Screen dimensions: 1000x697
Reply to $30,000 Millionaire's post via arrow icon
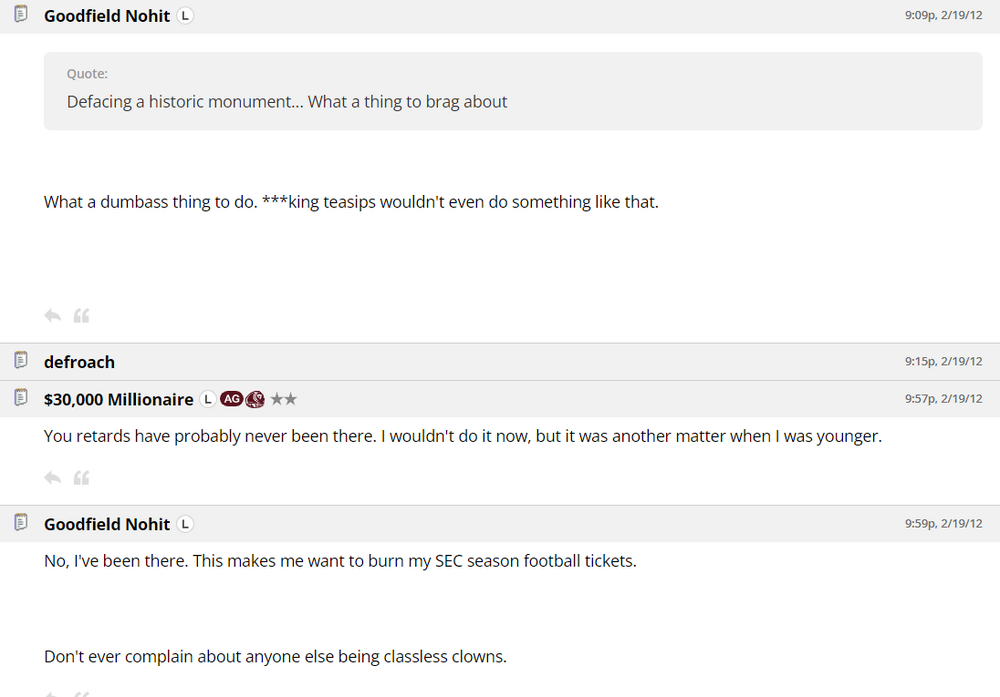pos(53,478)
